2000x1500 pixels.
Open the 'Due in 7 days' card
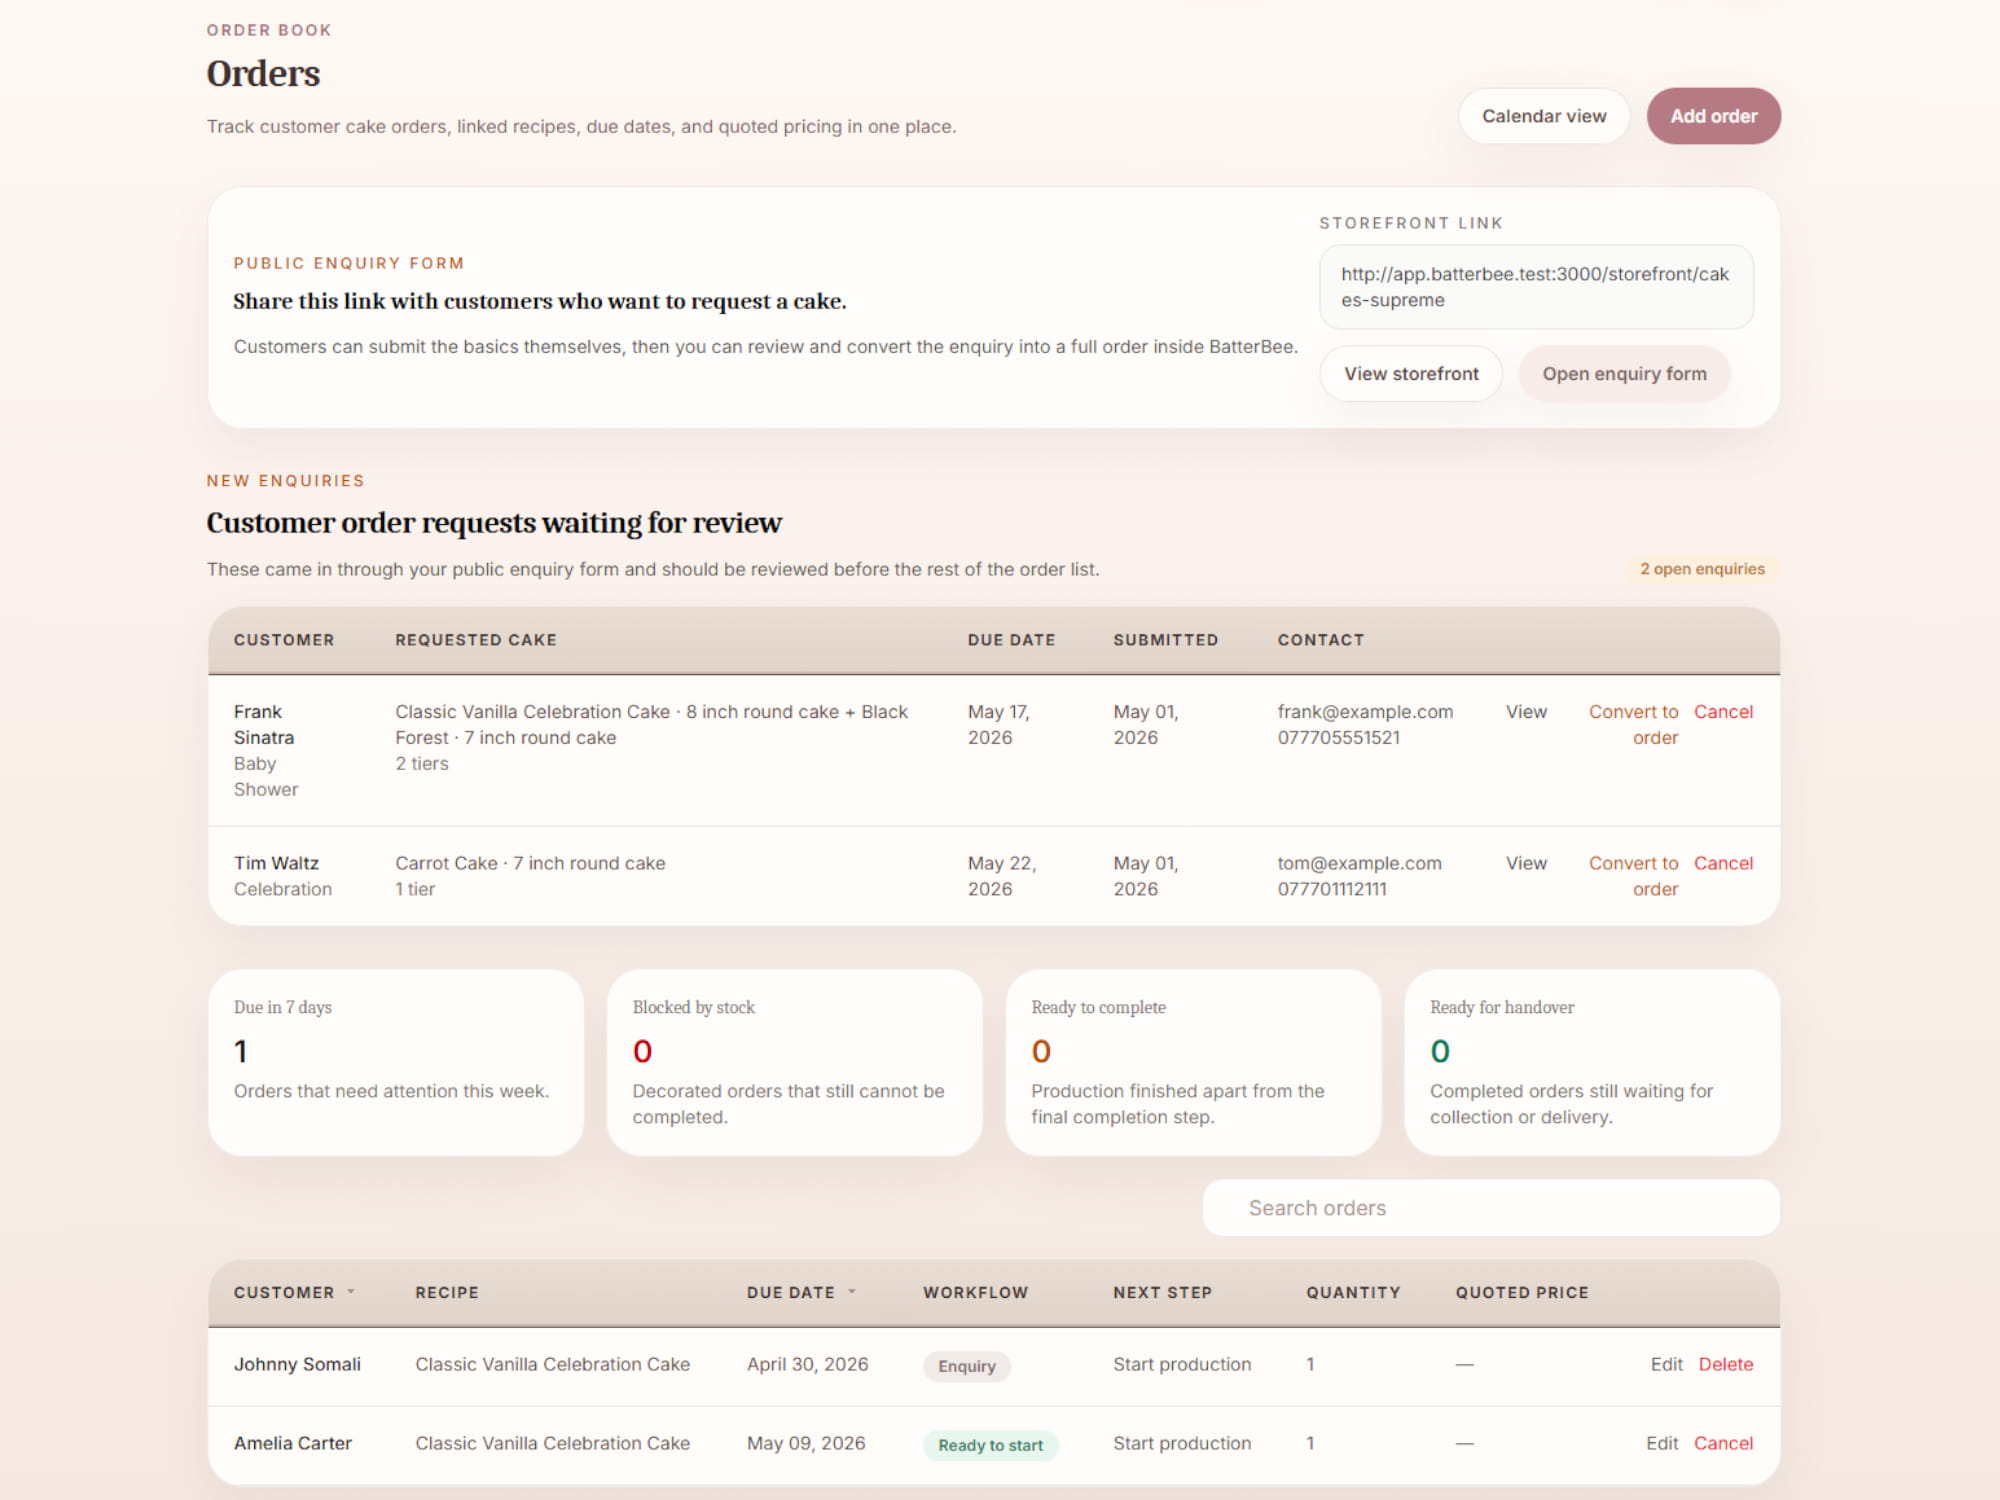(396, 1062)
